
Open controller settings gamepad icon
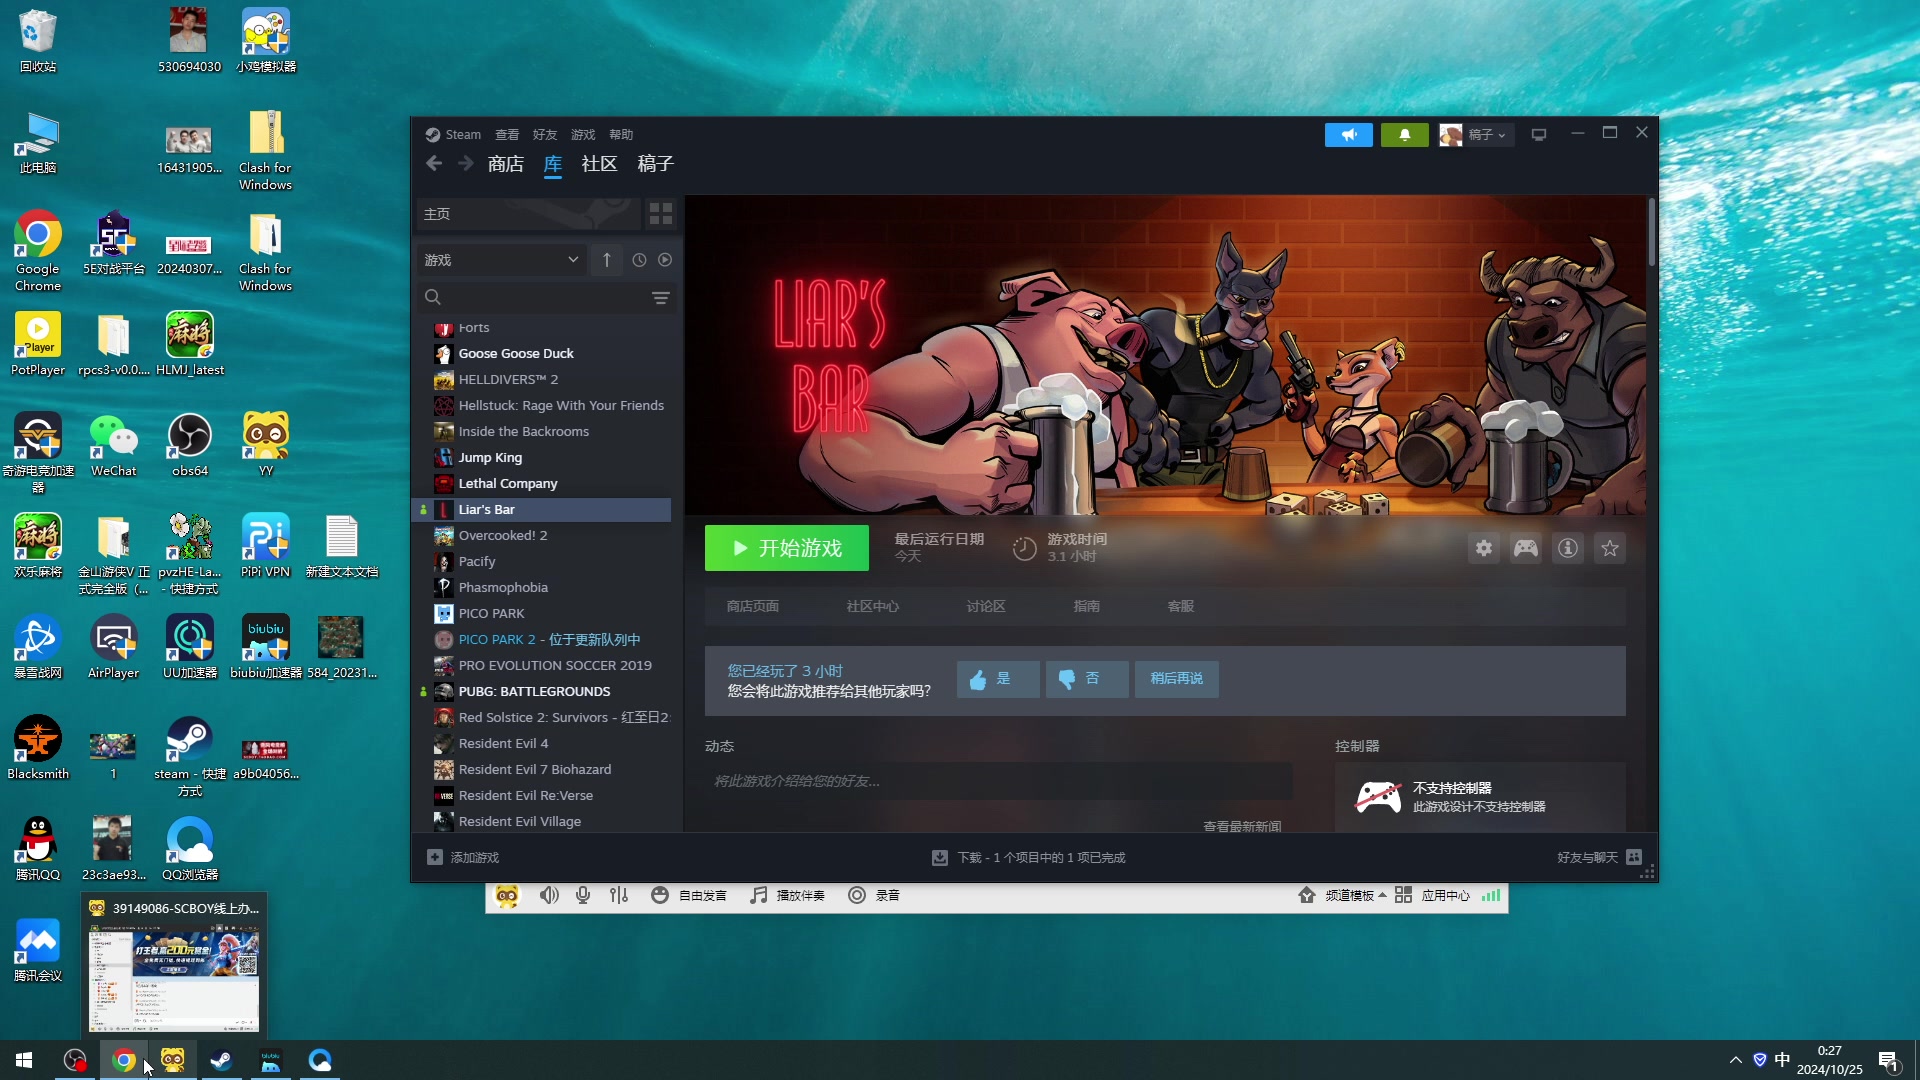coord(1526,548)
